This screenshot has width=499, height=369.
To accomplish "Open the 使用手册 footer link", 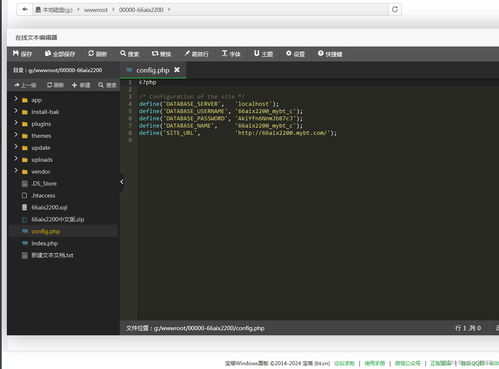I will click(x=375, y=363).
